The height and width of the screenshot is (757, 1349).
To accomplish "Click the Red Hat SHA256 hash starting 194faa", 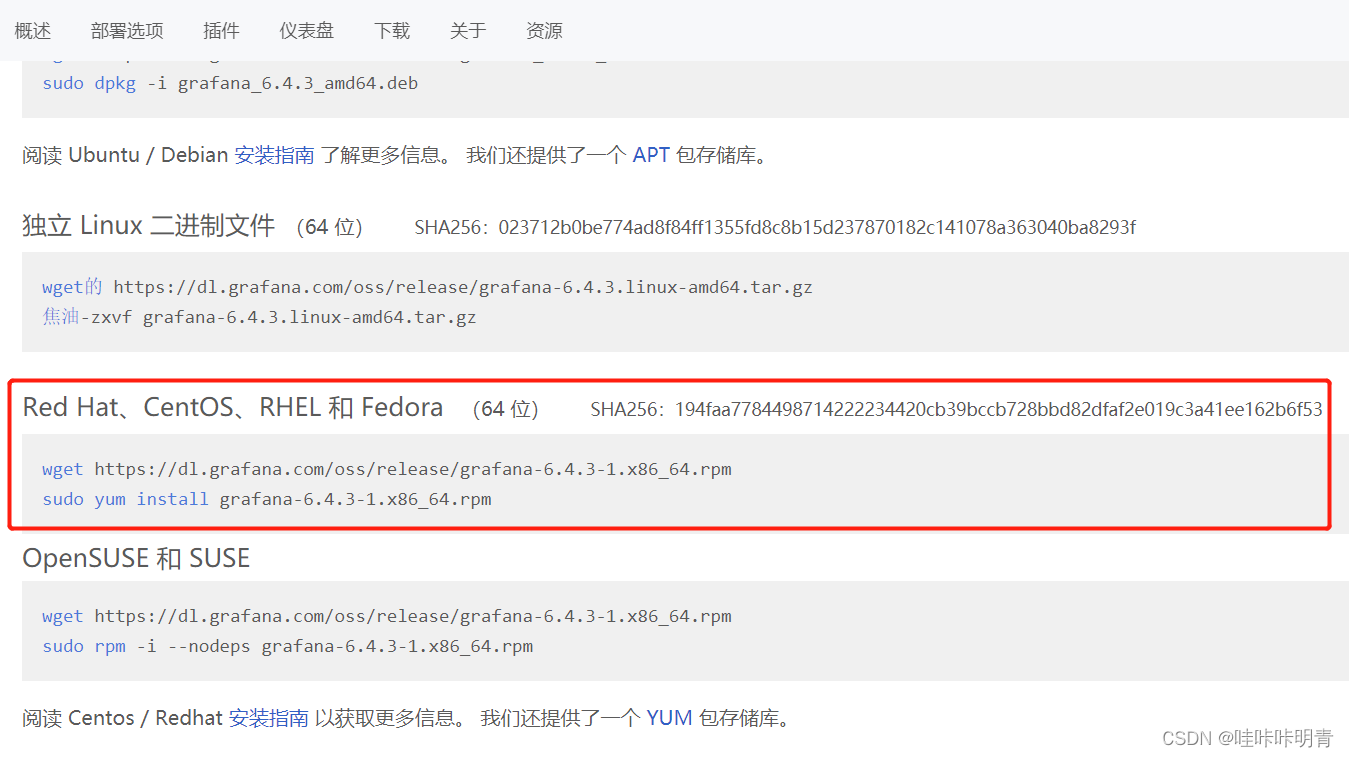I will coord(998,409).
